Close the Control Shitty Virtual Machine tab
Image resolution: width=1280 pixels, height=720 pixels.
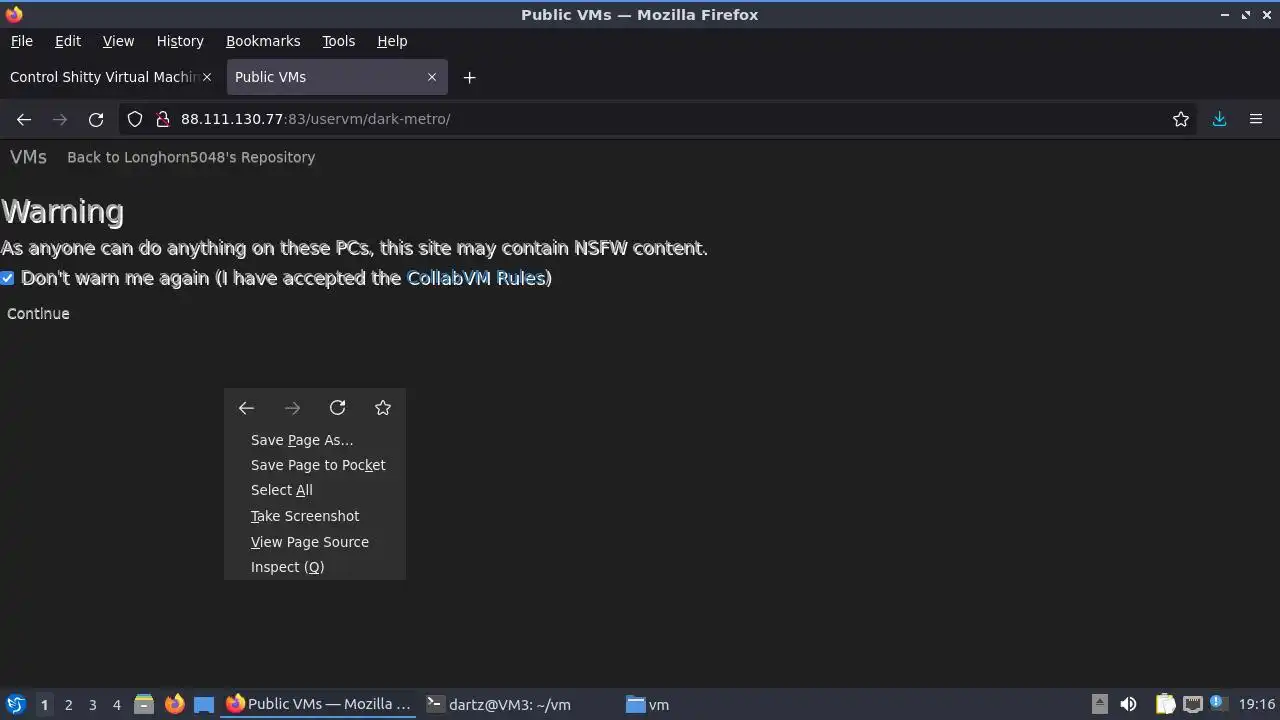(207, 77)
